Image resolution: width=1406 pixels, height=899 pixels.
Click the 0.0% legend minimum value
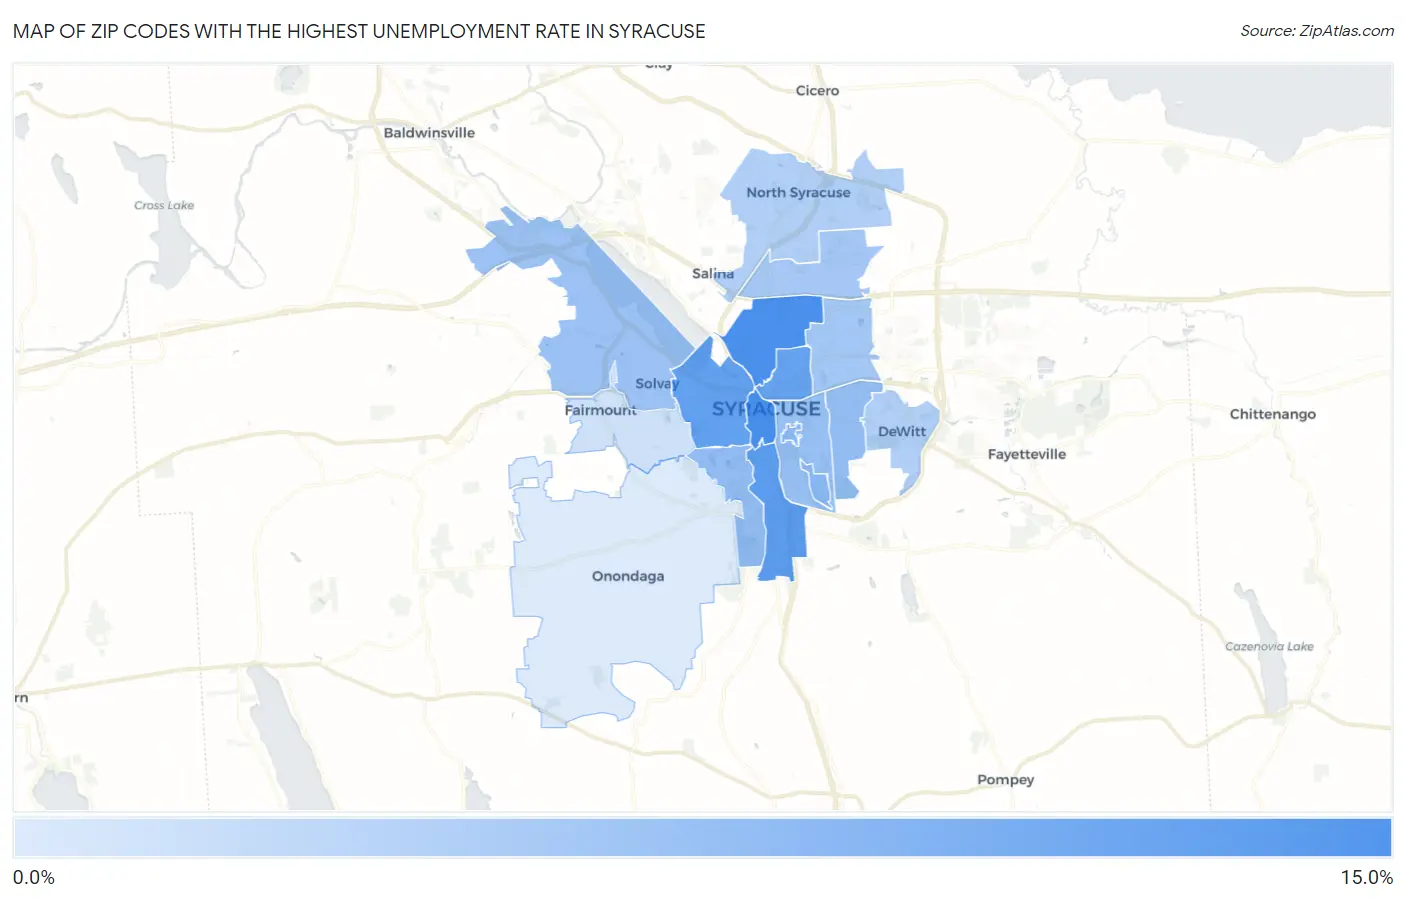click(x=34, y=877)
